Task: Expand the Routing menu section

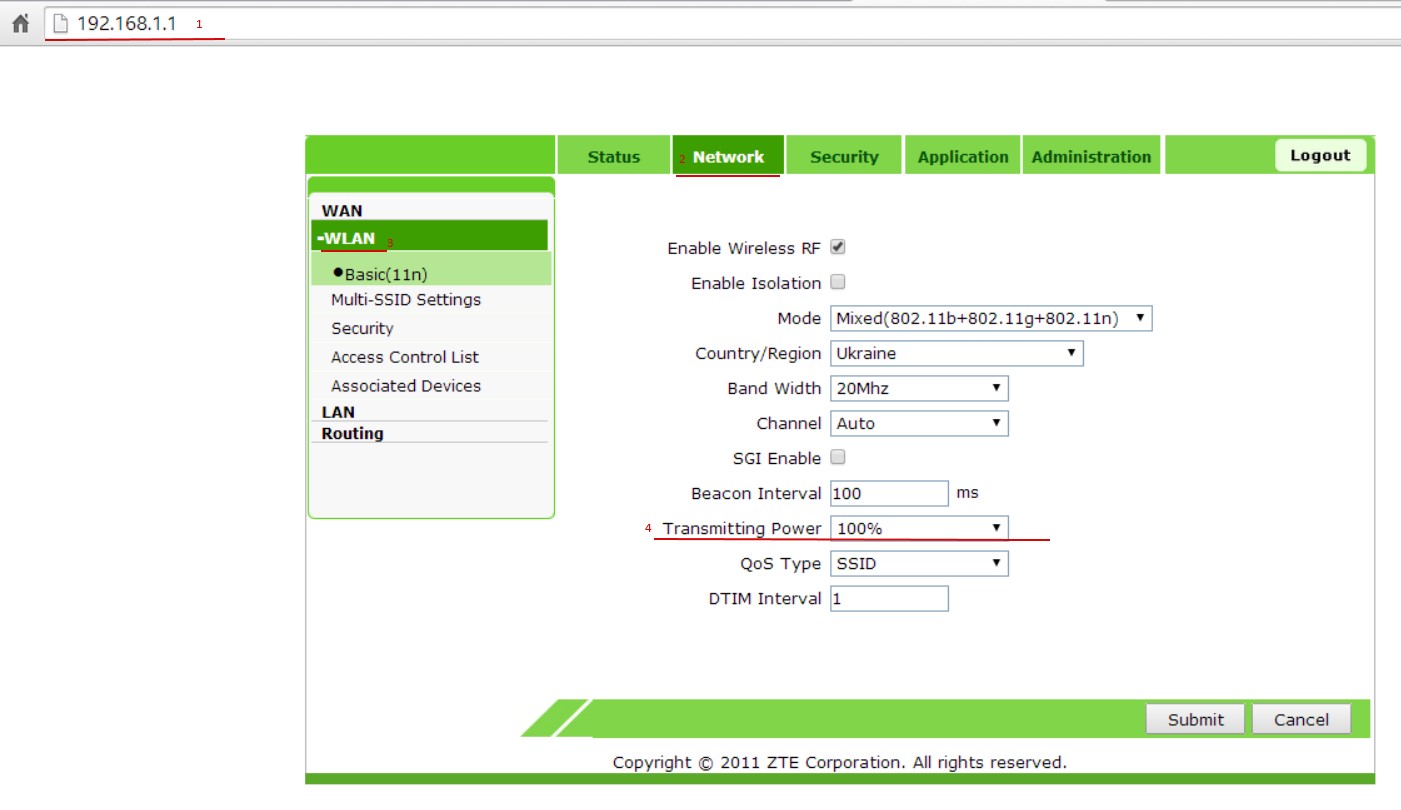Action: pos(352,434)
